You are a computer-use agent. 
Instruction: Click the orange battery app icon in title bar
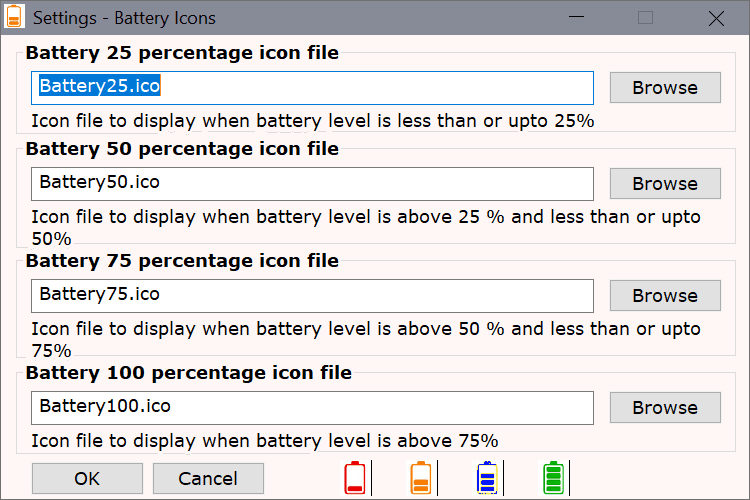(14, 17)
